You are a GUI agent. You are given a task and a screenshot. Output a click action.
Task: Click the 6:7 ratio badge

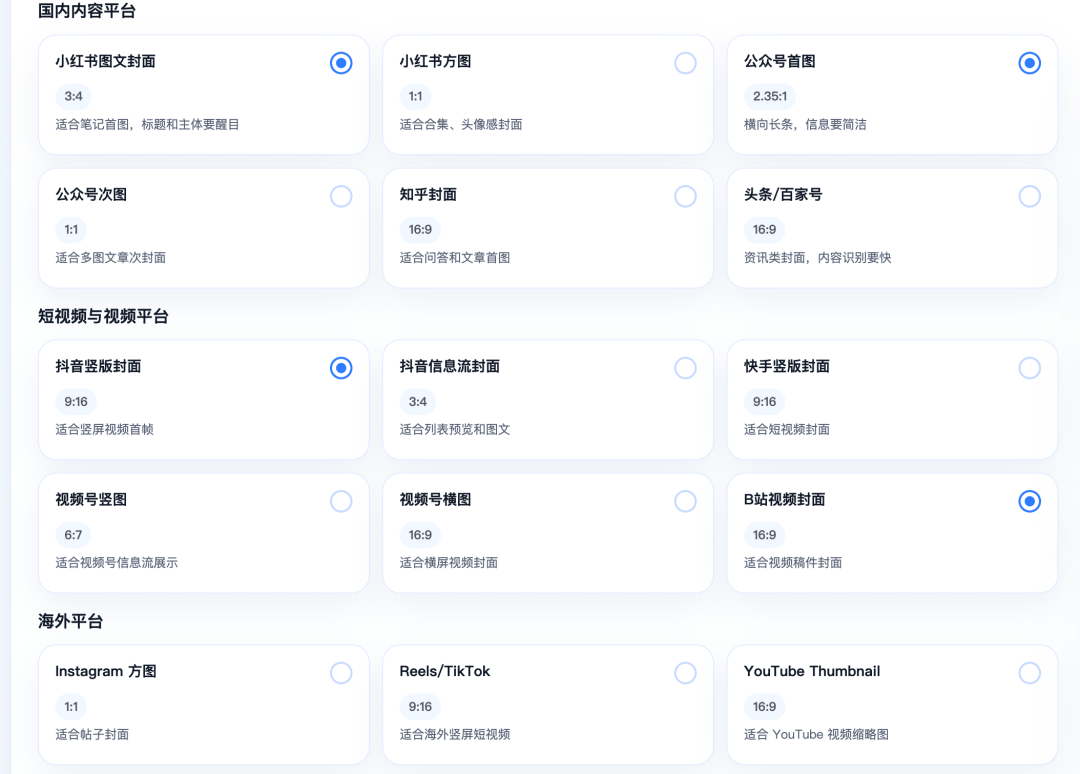pos(73,535)
